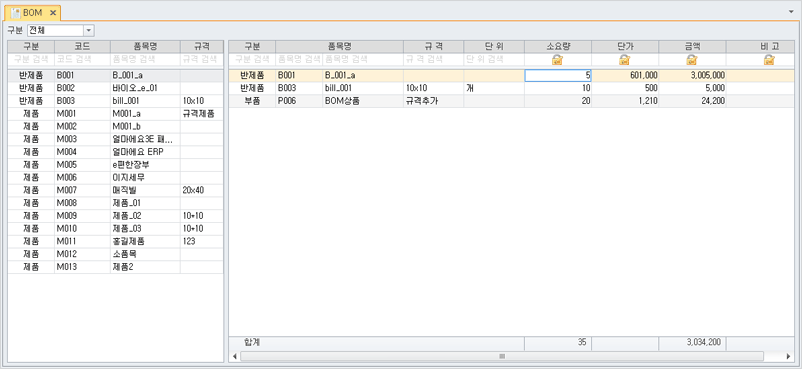Image resolution: width=802 pixels, height=369 pixels.
Task: Click the document icon on BOM tab
Action: click(x=15, y=12)
